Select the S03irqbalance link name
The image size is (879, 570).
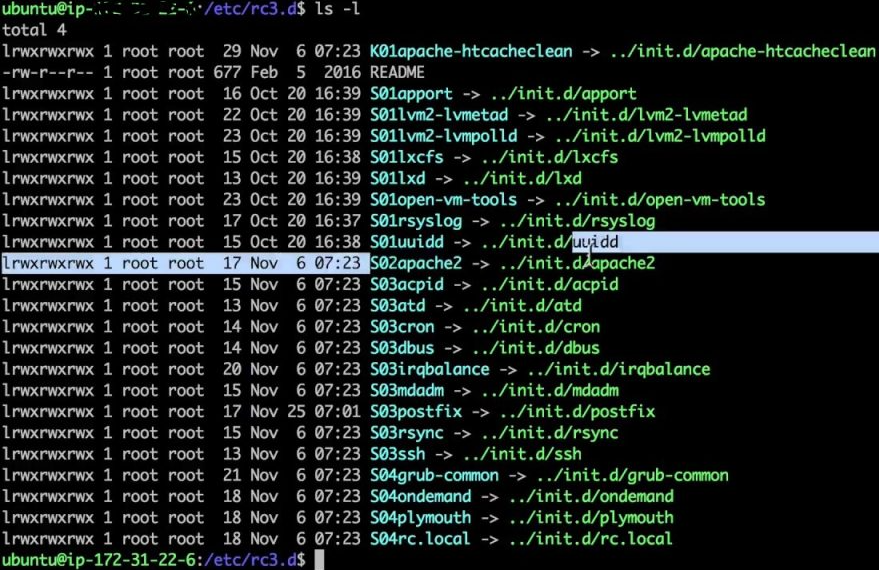pos(429,369)
